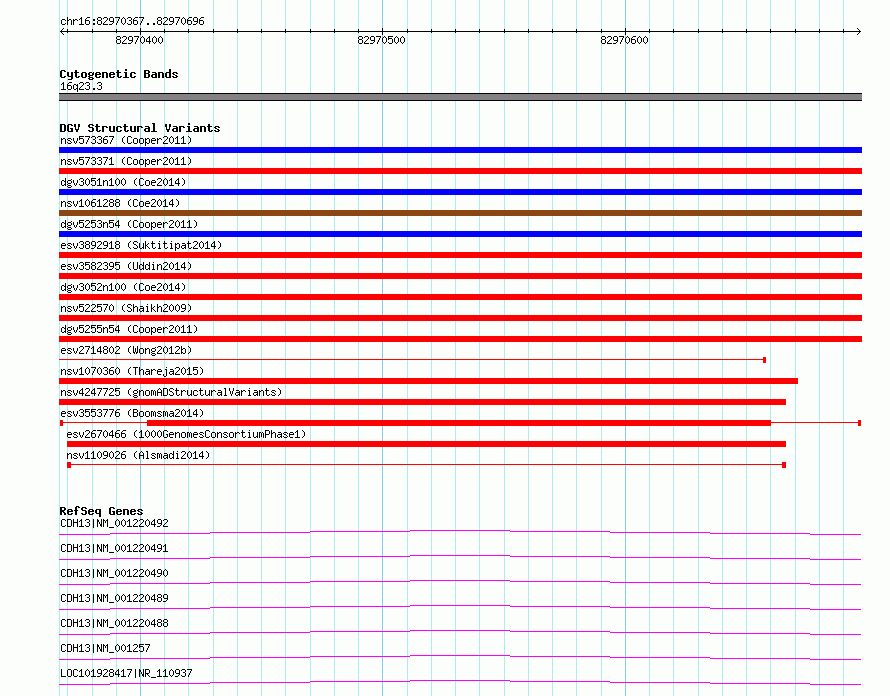Select the blue bar under nsv573367
The image size is (890, 696).
tap(460, 150)
